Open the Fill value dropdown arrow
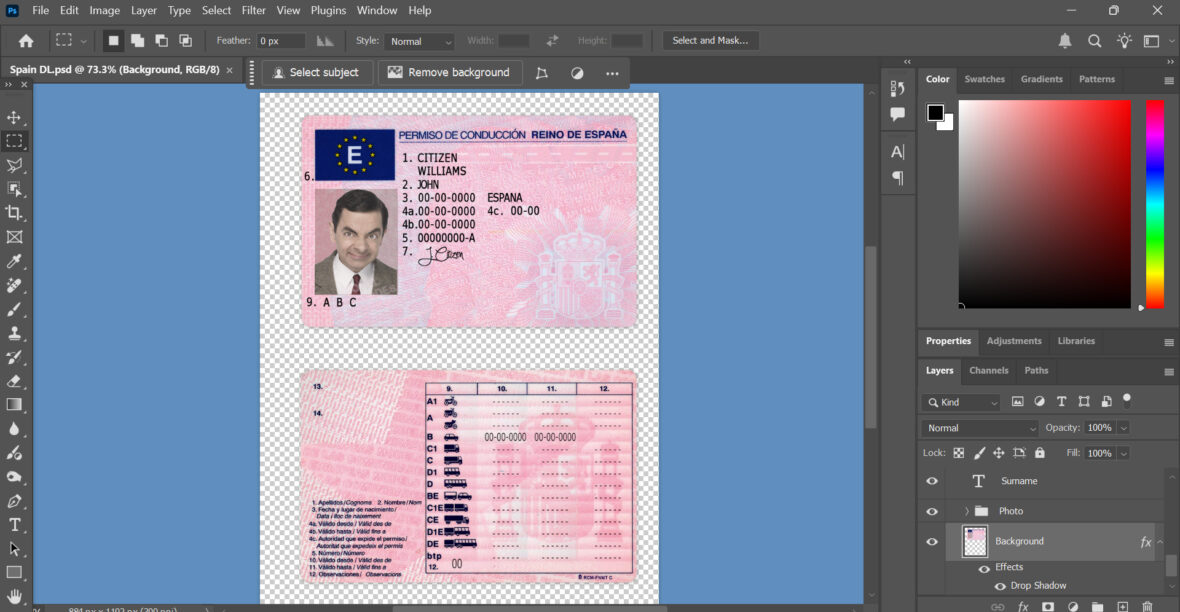Image resolution: width=1180 pixels, height=612 pixels. click(1124, 453)
